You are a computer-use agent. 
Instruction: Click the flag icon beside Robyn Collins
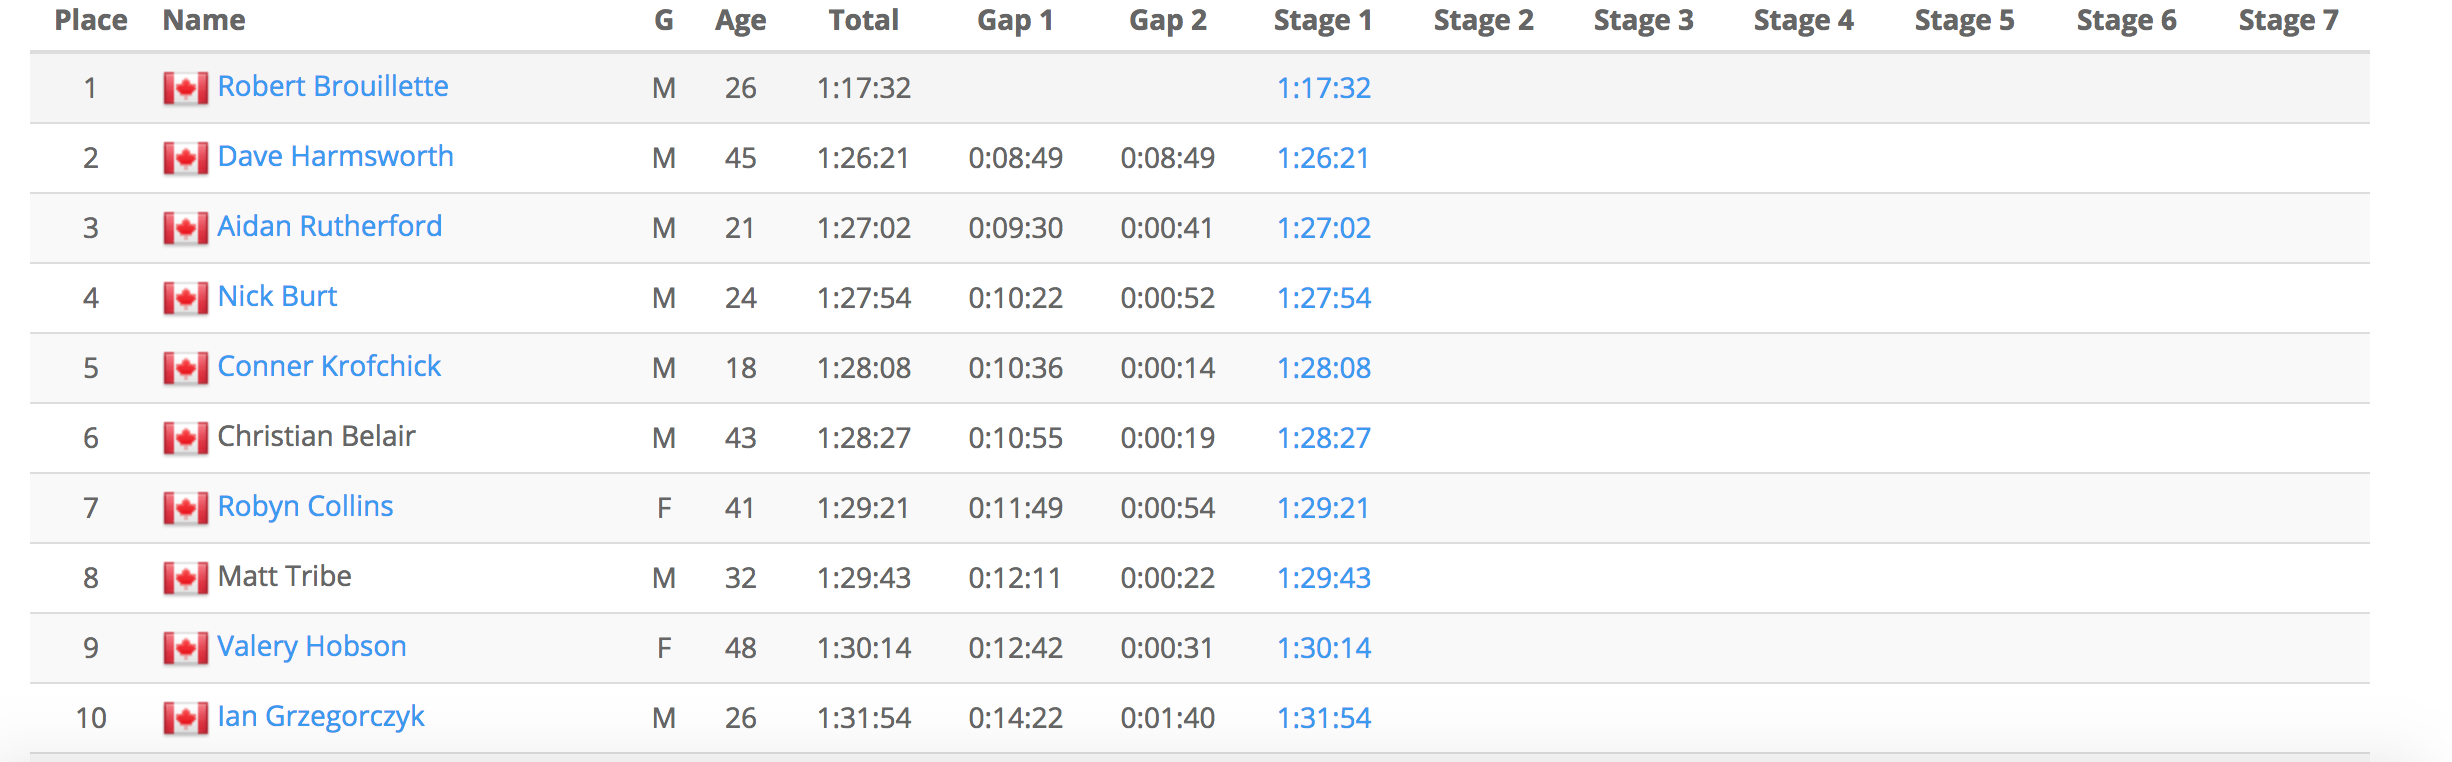click(x=186, y=509)
